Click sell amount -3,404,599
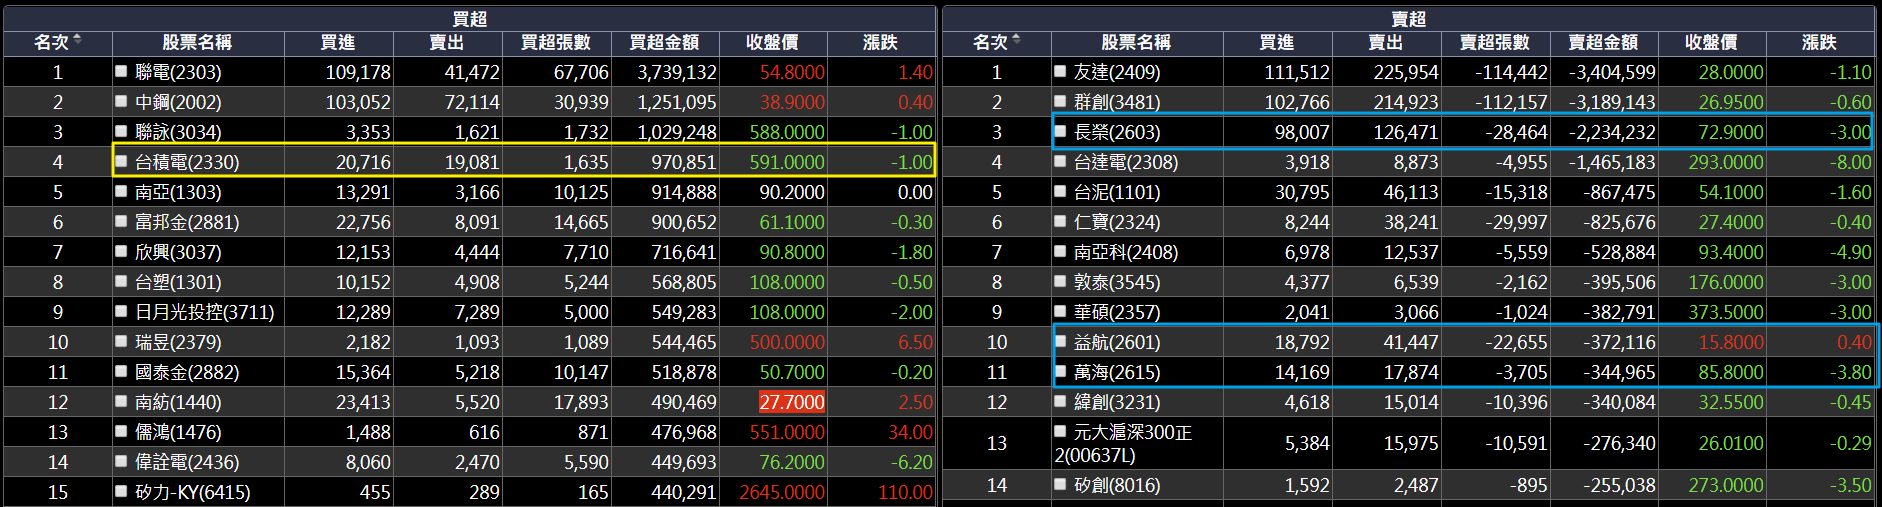Viewport: 1882px width, 507px height. pyautogui.click(x=1612, y=72)
